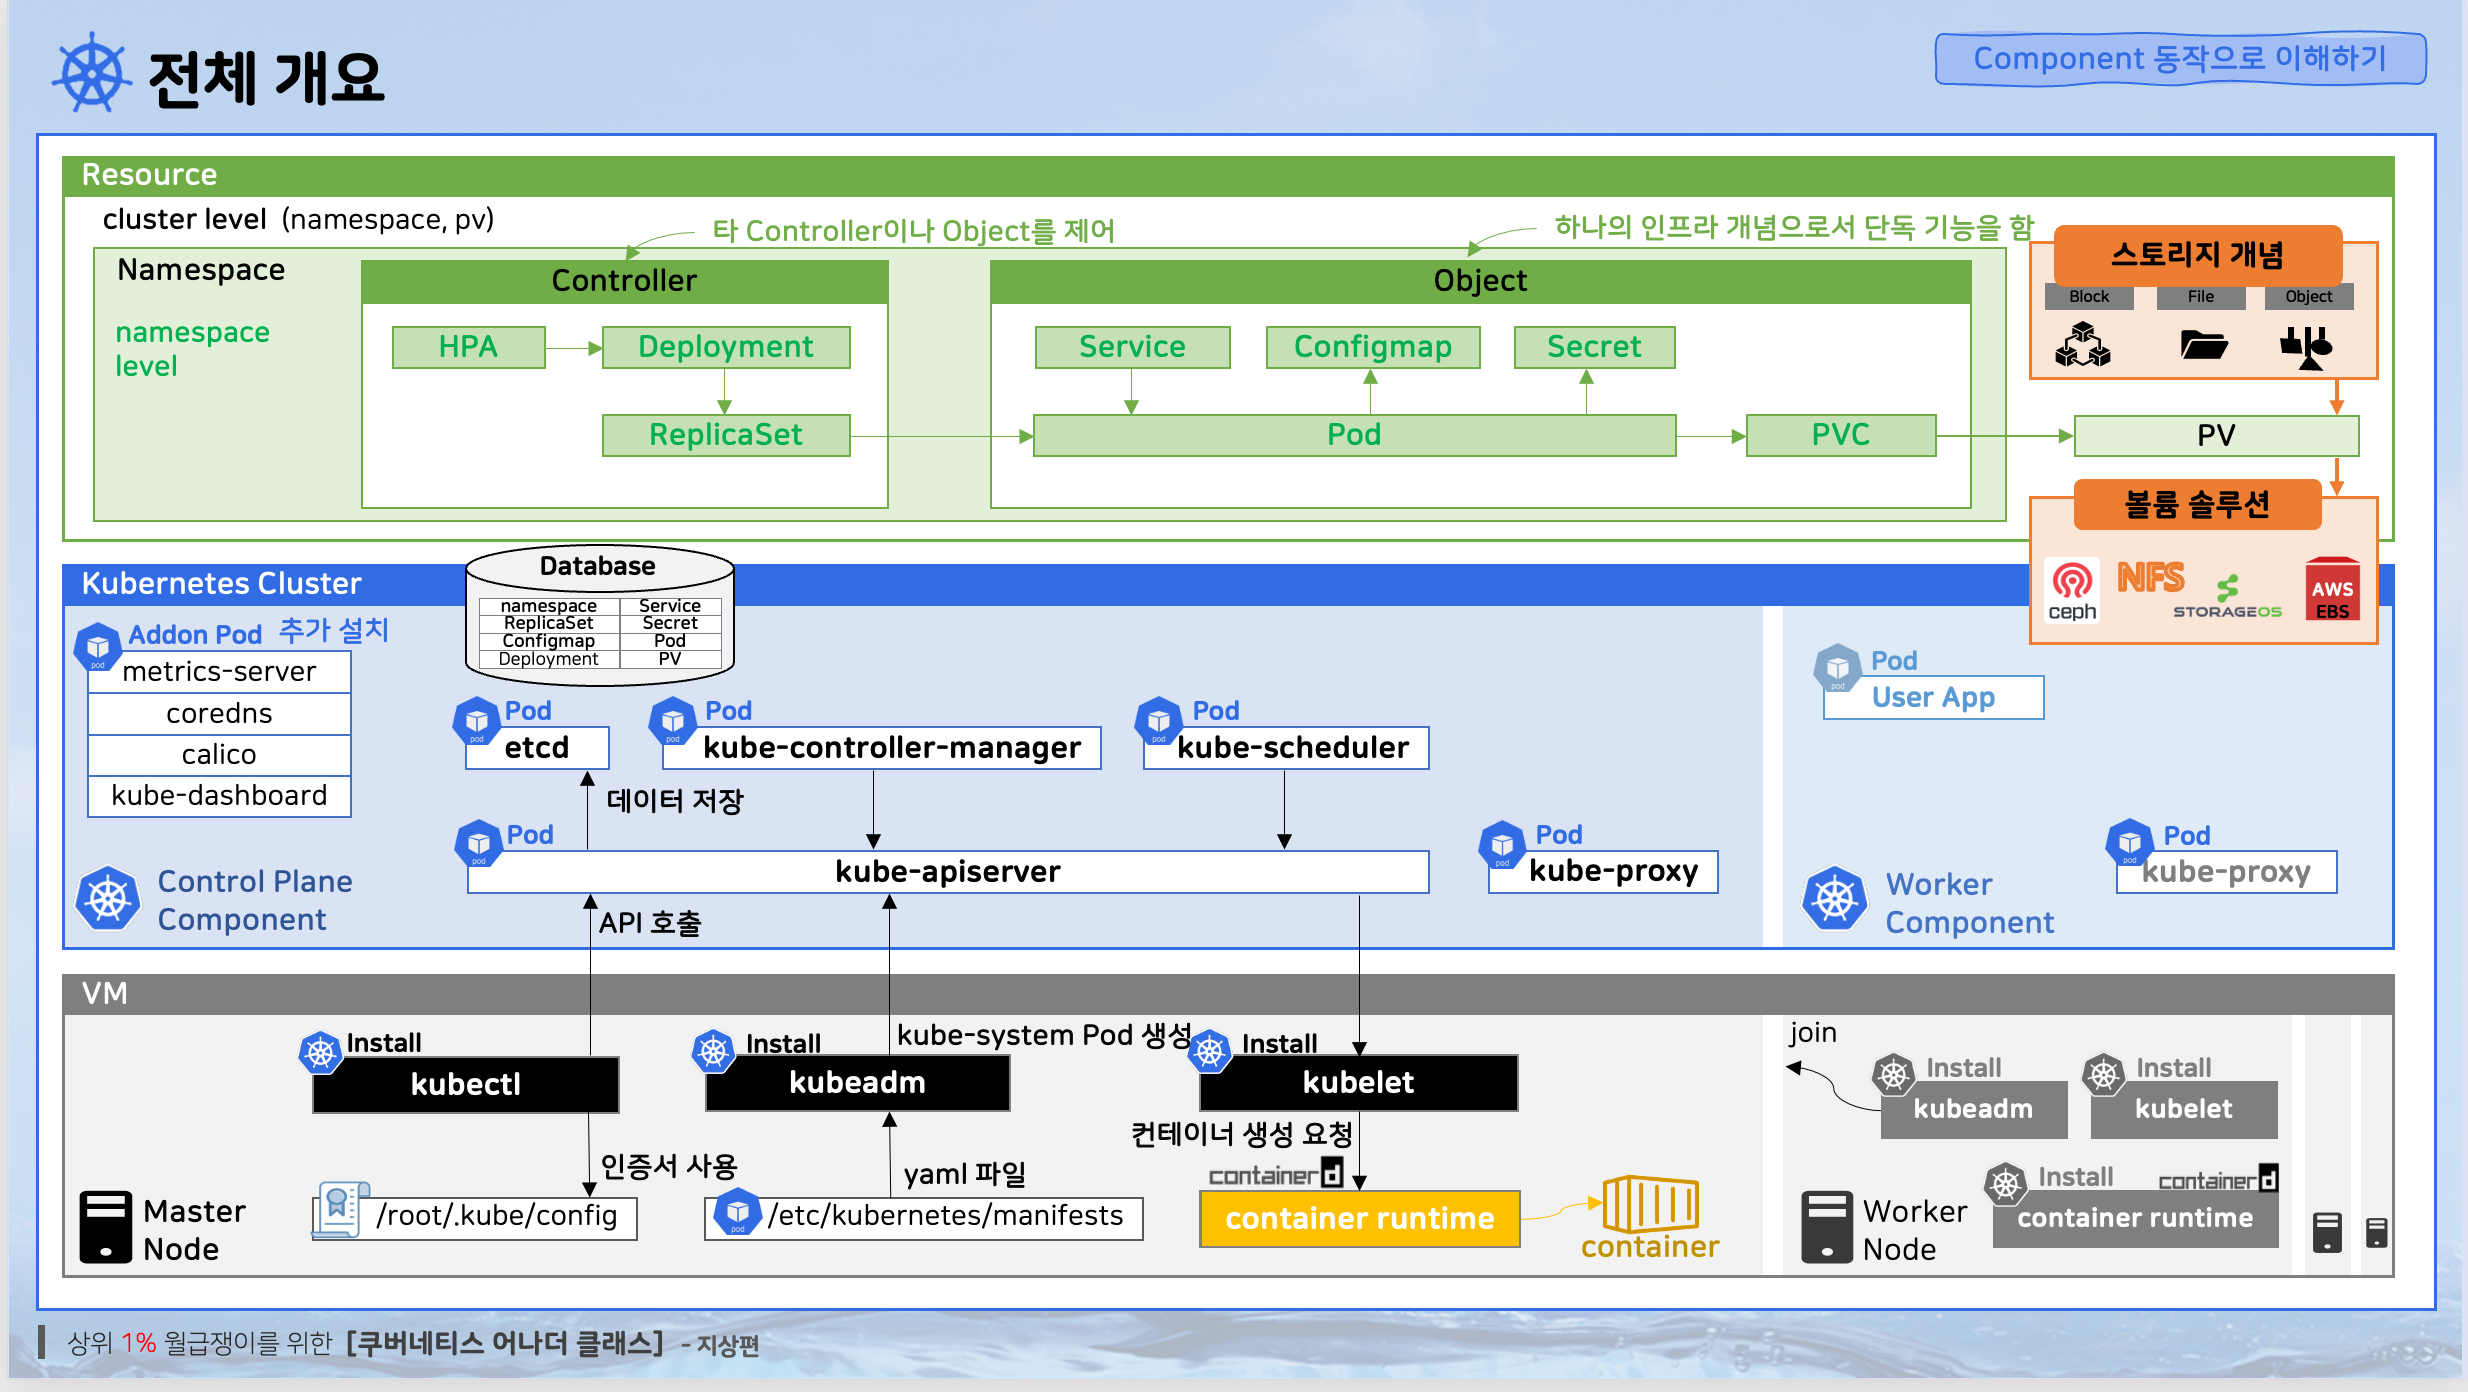This screenshot has height=1392, width=2468.
Task: Click the Worker Node server icon
Action: coord(1827,1227)
